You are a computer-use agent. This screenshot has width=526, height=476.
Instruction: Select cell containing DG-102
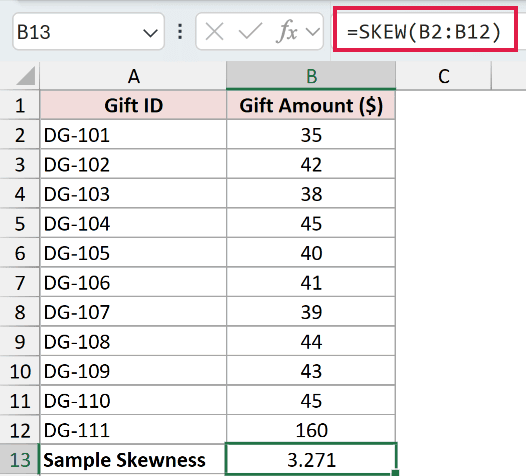pos(133,164)
